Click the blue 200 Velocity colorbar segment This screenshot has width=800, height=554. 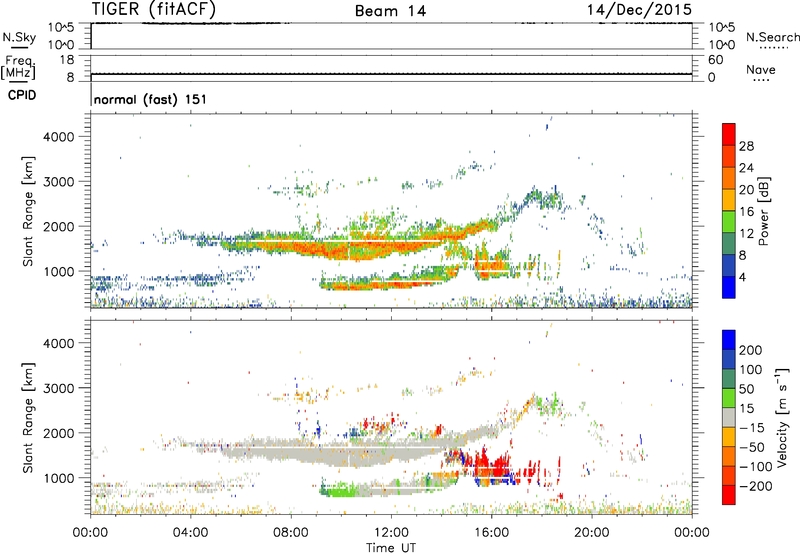[729, 340]
